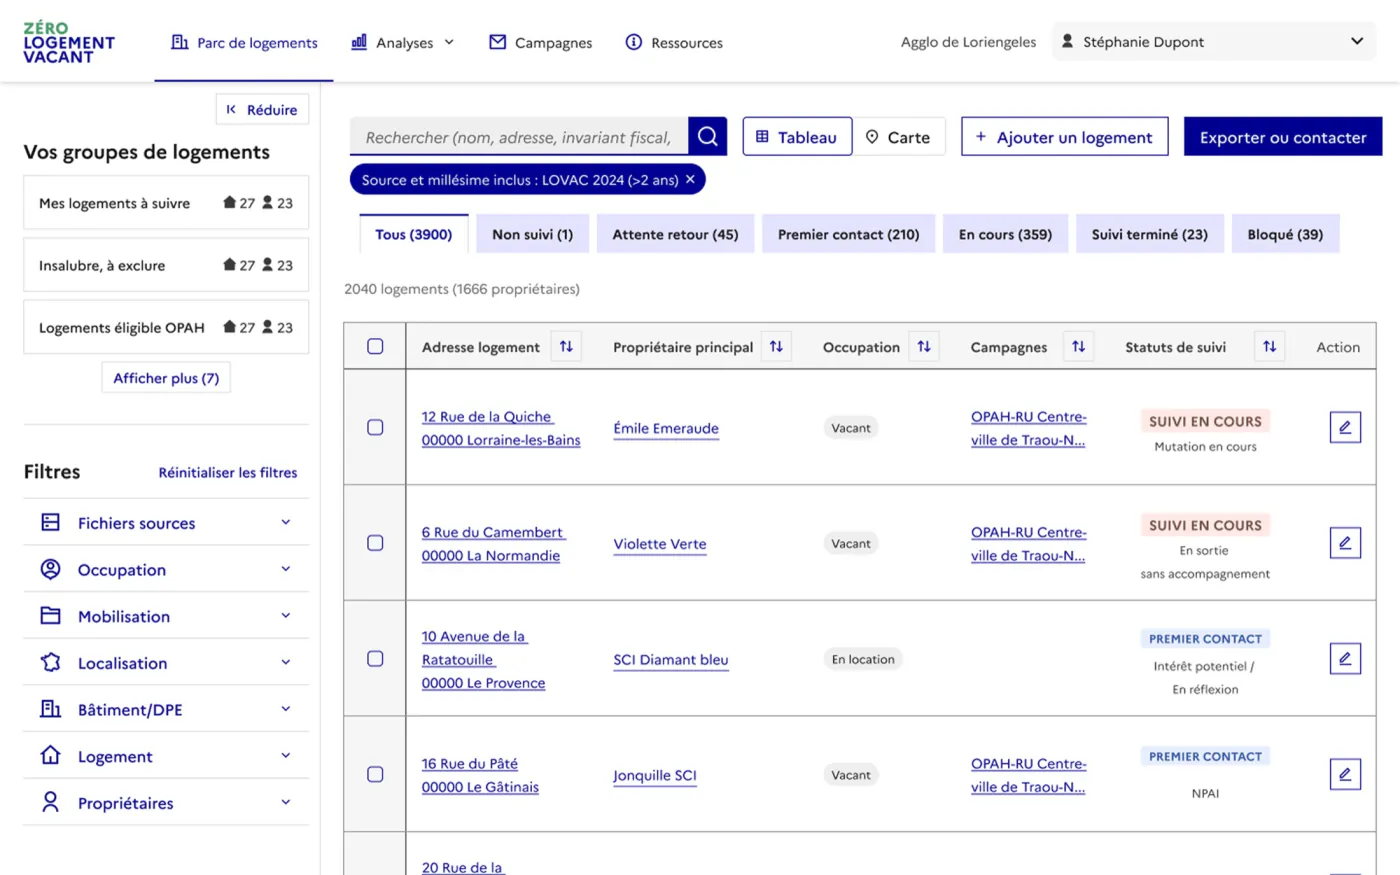
Task: Click Ajouter un logement button
Action: pyautogui.click(x=1064, y=137)
